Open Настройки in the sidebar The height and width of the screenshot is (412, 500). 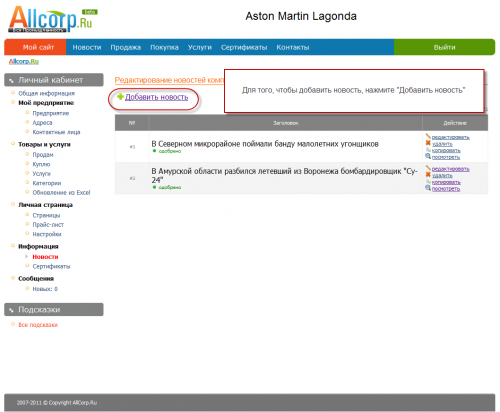pyautogui.click(x=47, y=234)
